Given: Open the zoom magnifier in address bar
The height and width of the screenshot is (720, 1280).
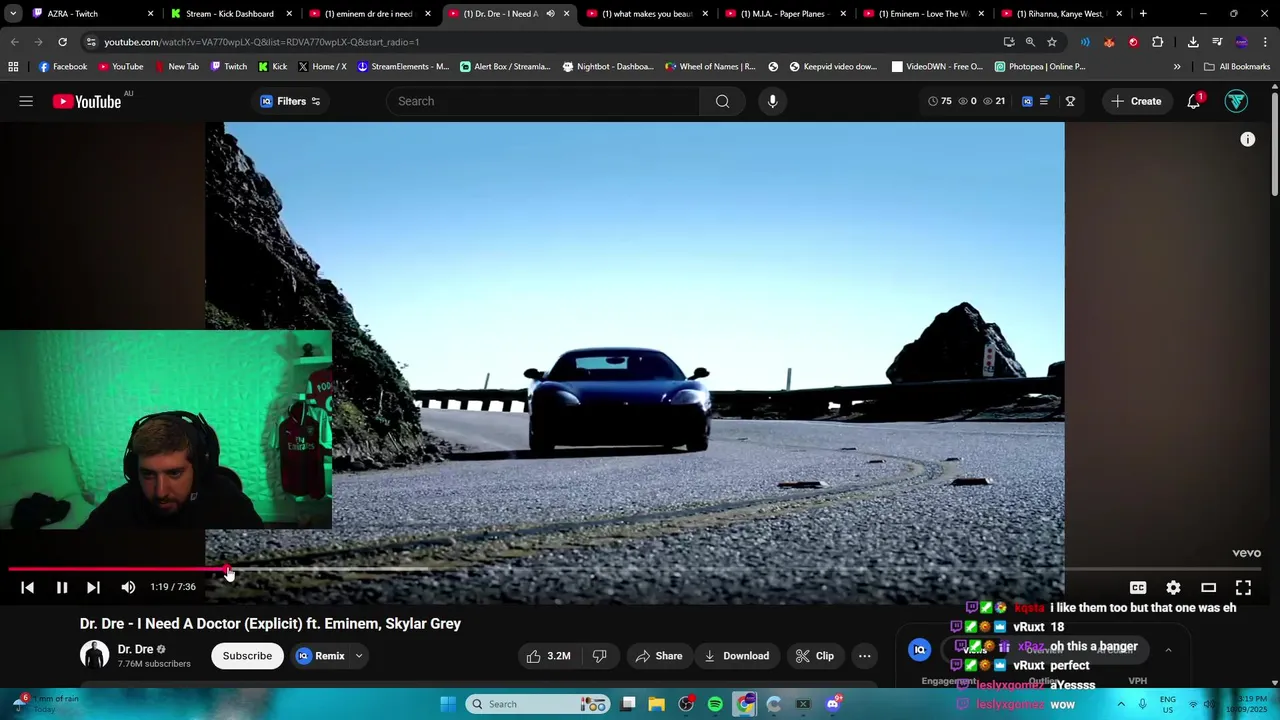Looking at the screenshot, I should [x=1030, y=42].
